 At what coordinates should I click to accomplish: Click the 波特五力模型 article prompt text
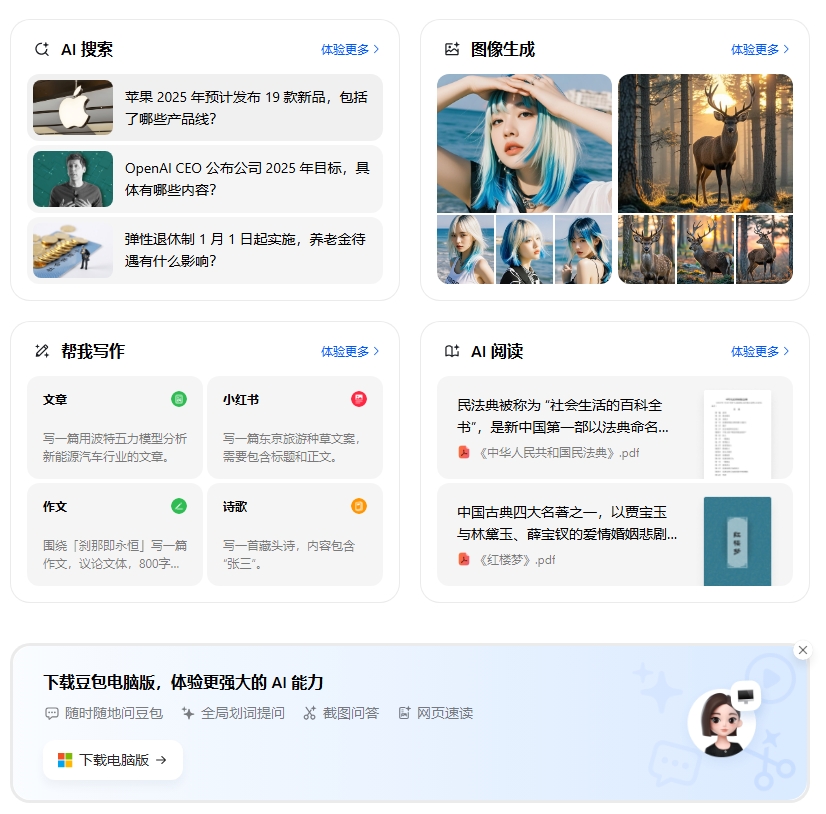pyautogui.click(x=115, y=447)
